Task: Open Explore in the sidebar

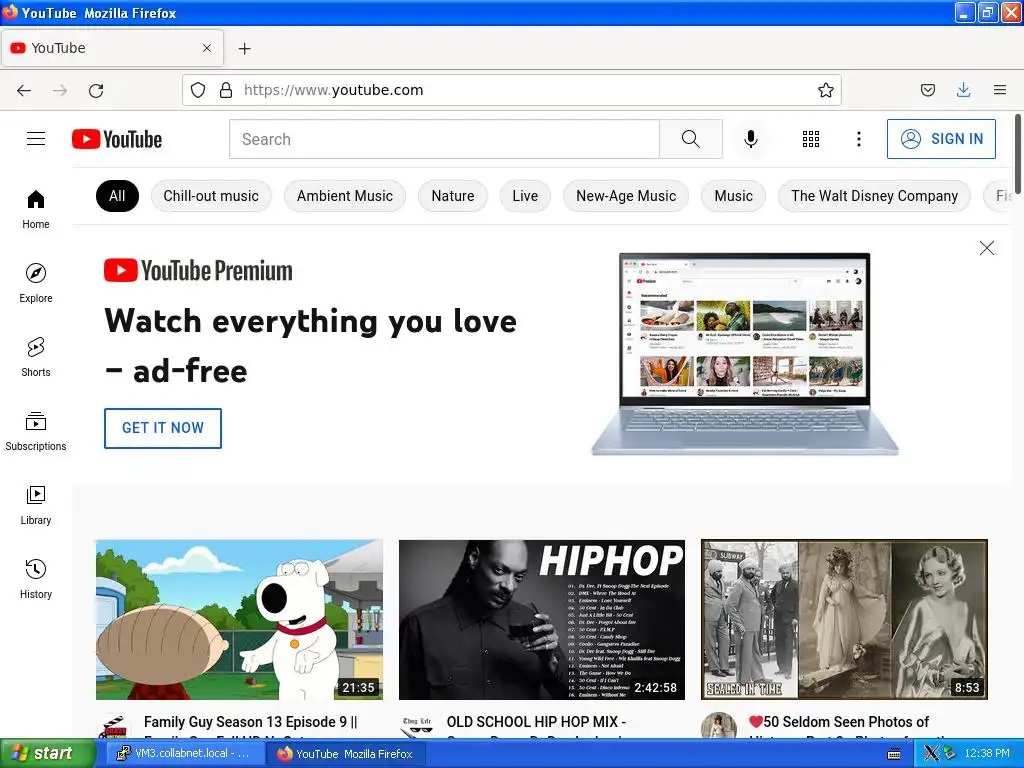Action: [36, 283]
